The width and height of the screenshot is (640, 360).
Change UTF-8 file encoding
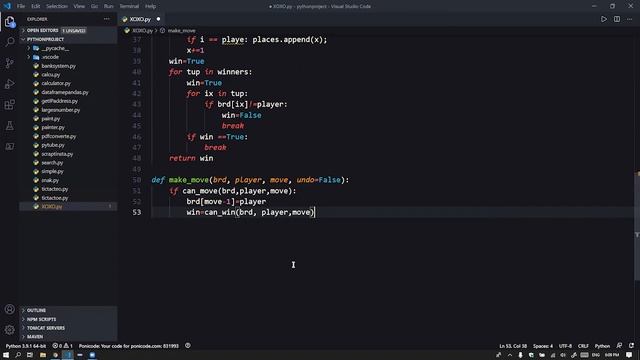click(565, 346)
